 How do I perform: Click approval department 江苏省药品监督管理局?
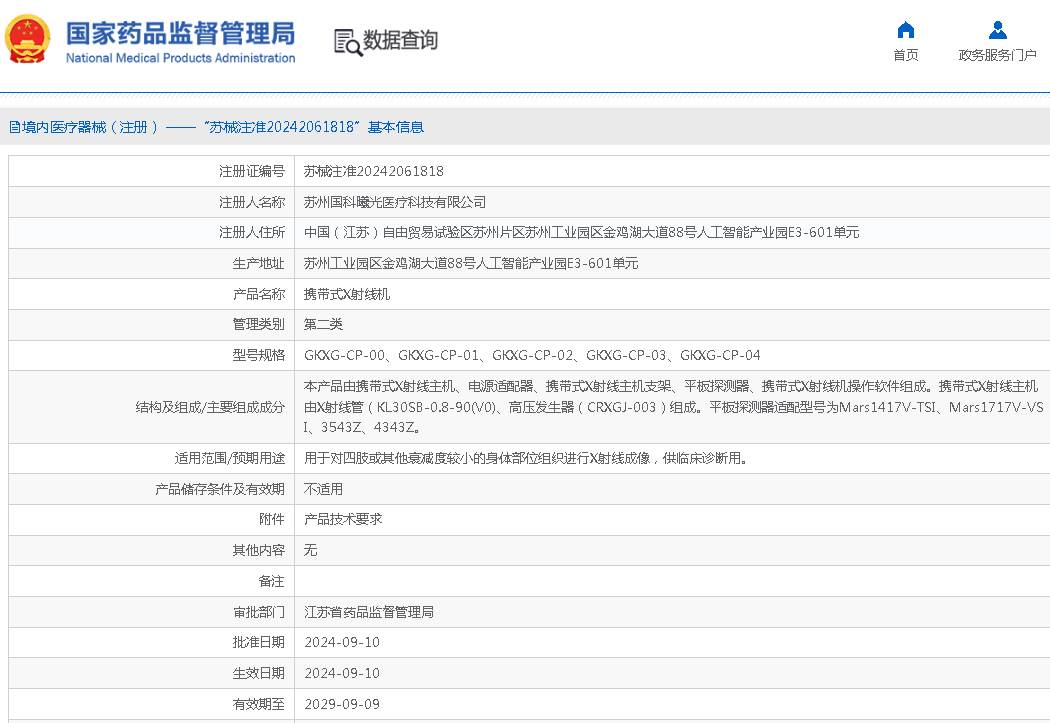click(x=369, y=612)
